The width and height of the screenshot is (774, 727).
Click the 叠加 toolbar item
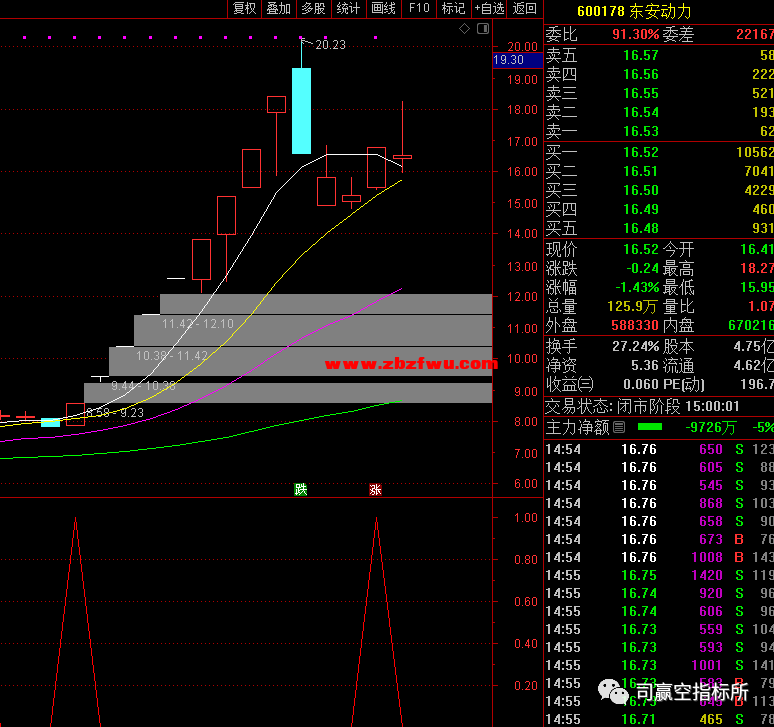pos(278,8)
